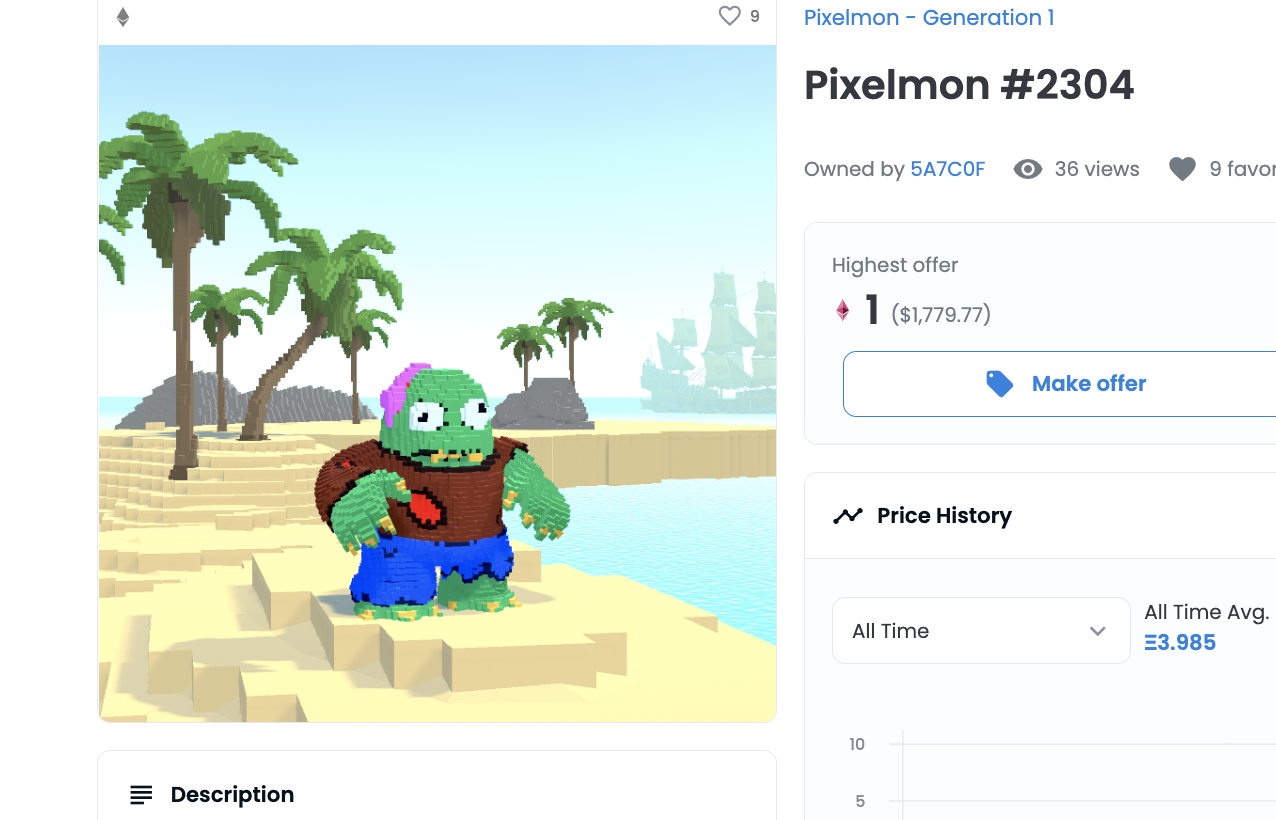
Task: Open the Pixelmon - Generation 1 collection link
Action: click(928, 18)
